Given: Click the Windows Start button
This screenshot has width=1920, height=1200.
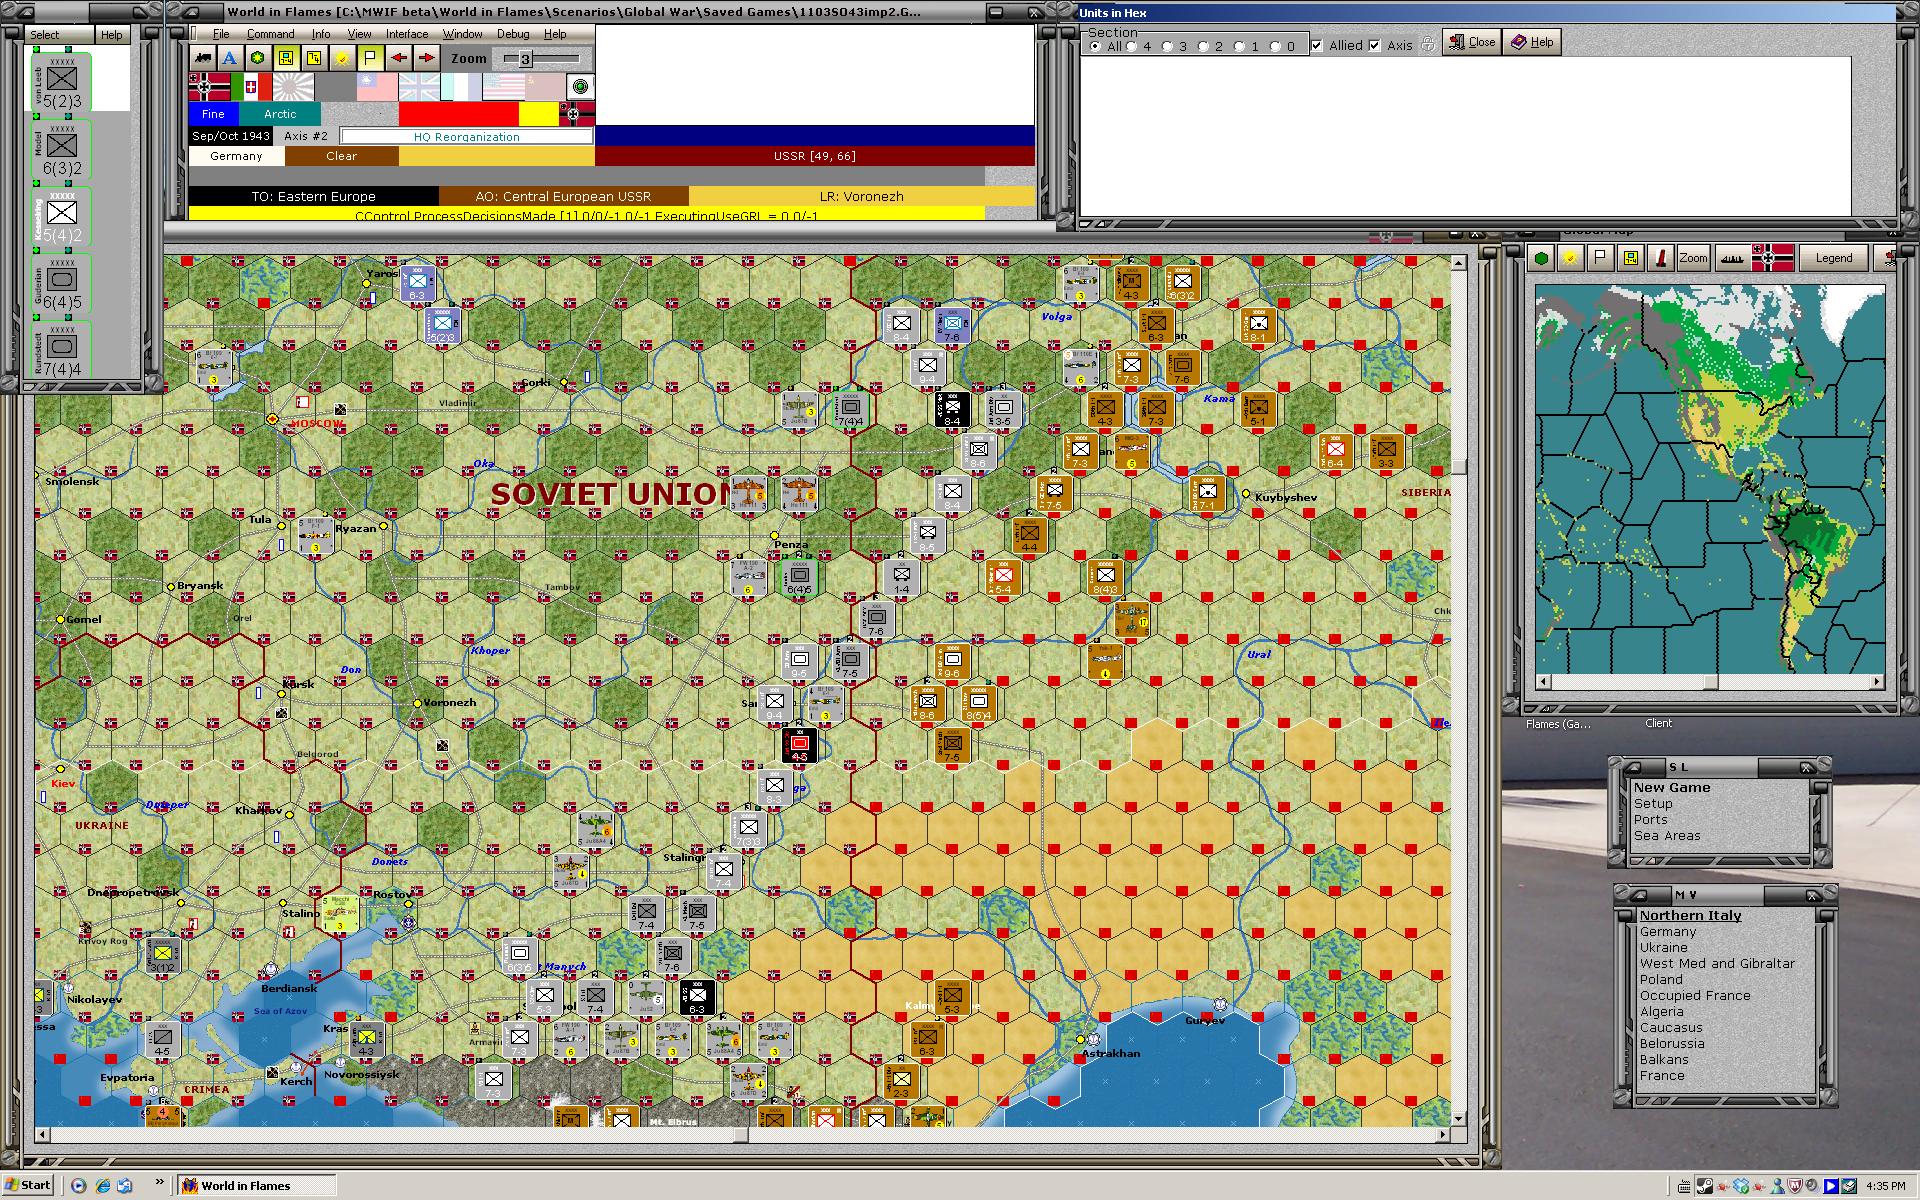Looking at the screenshot, I should [x=28, y=1185].
